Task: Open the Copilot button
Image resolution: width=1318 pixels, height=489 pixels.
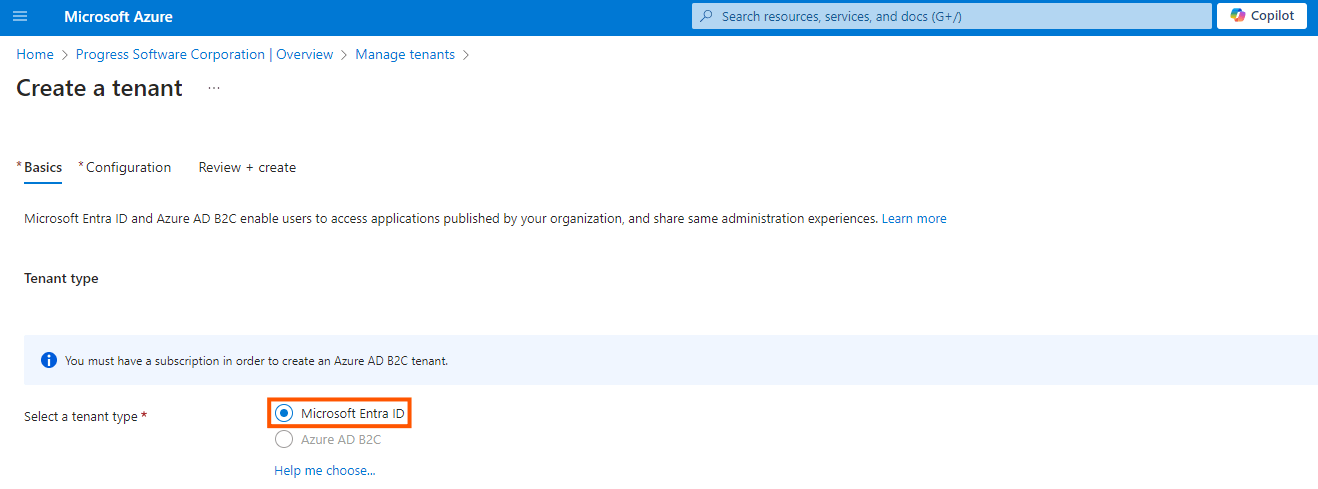Action: click(1262, 16)
